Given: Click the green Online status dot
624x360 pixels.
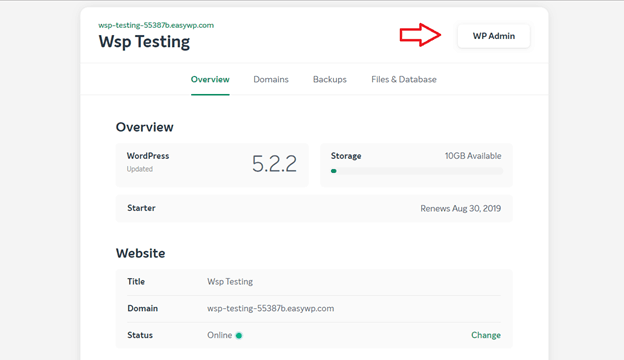Looking at the screenshot, I should coord(239,335).
